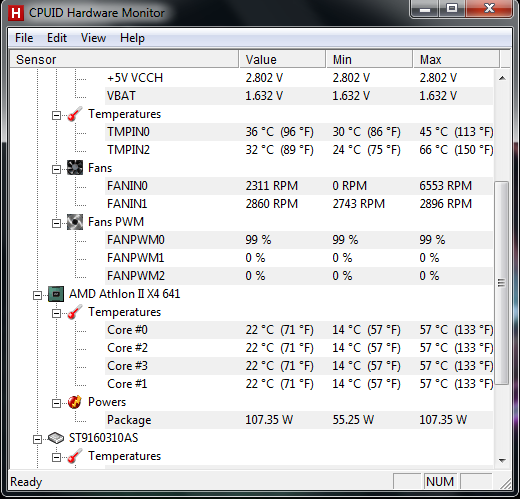Select the TMPIN0 row
This screenshot has height=499, width=520.
click(299, 132)
